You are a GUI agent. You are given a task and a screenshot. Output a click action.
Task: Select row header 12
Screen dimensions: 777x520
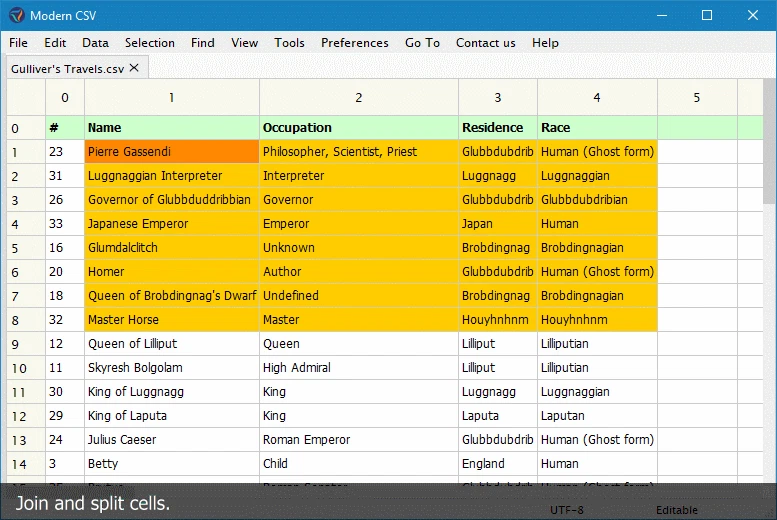coord(26,416)
